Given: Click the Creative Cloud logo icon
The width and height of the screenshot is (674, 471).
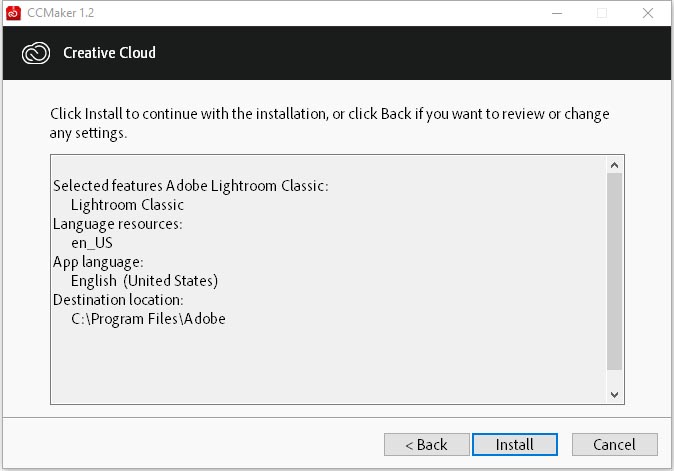Looking at the screenshot, I should [36, 53].
